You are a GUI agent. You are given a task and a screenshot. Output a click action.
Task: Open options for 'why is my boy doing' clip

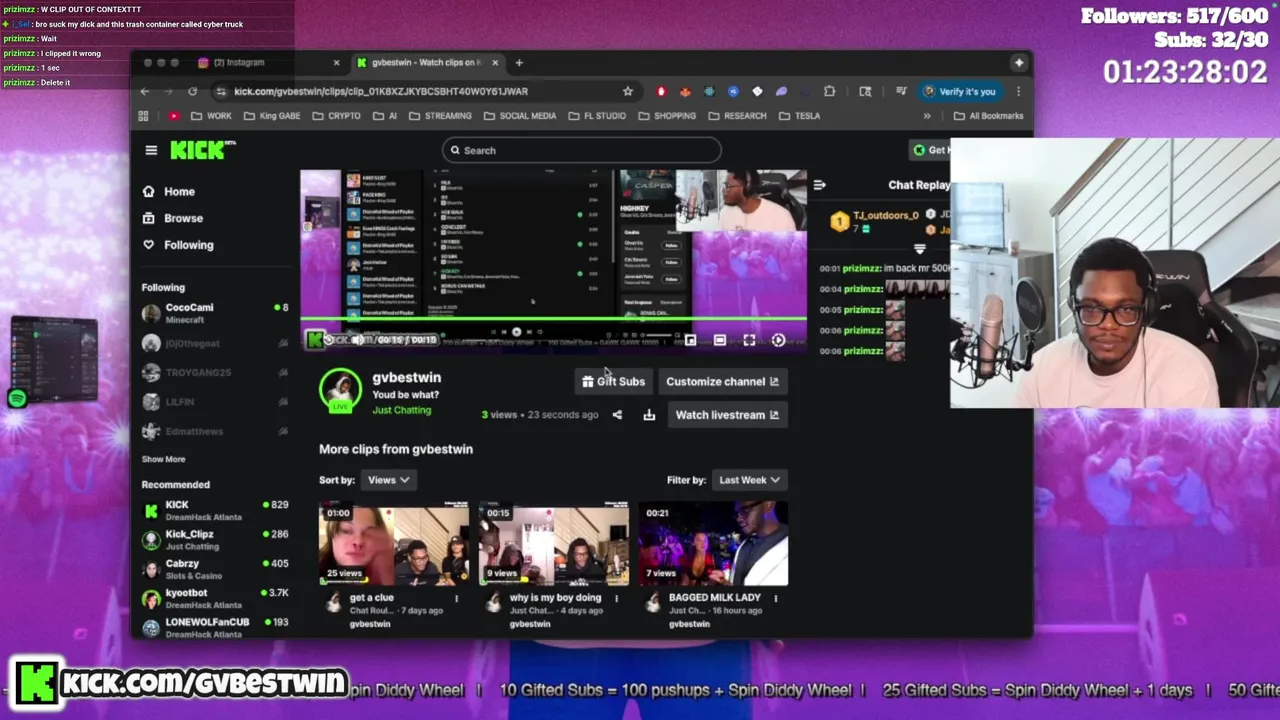[616, 598]
